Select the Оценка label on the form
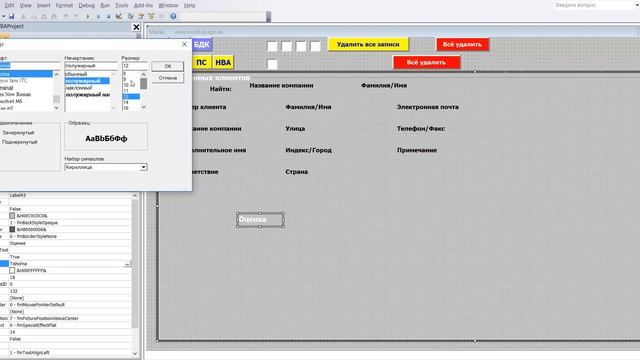Screen dimensions: 640x360 click(x=260, y=220)
